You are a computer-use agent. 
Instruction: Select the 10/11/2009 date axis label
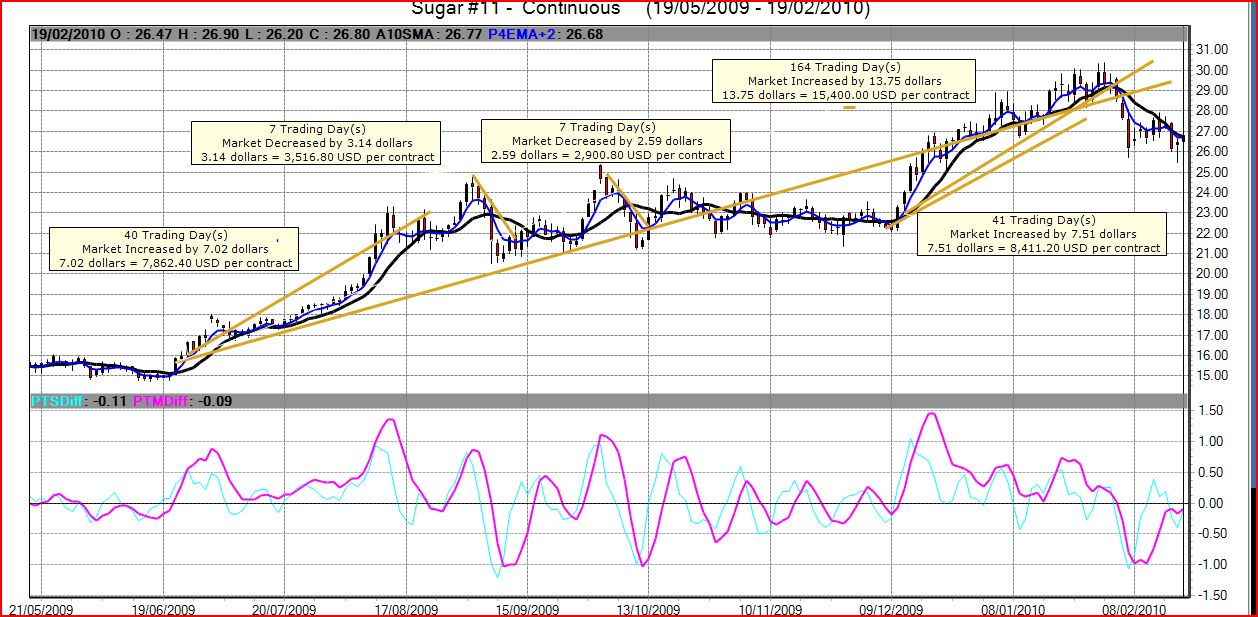(x=770, y=608)
